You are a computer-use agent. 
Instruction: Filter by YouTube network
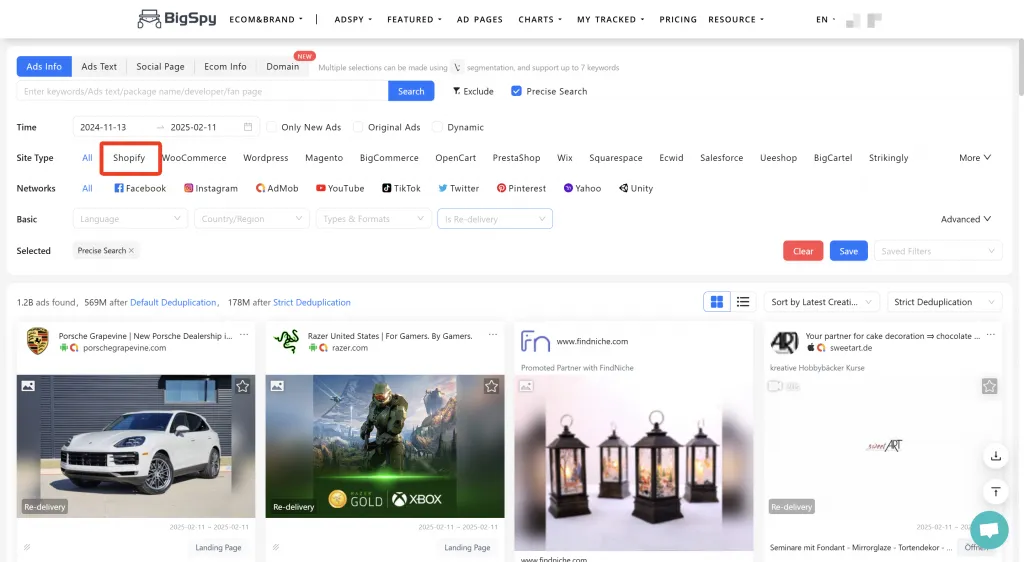click(x=340, y=188)
